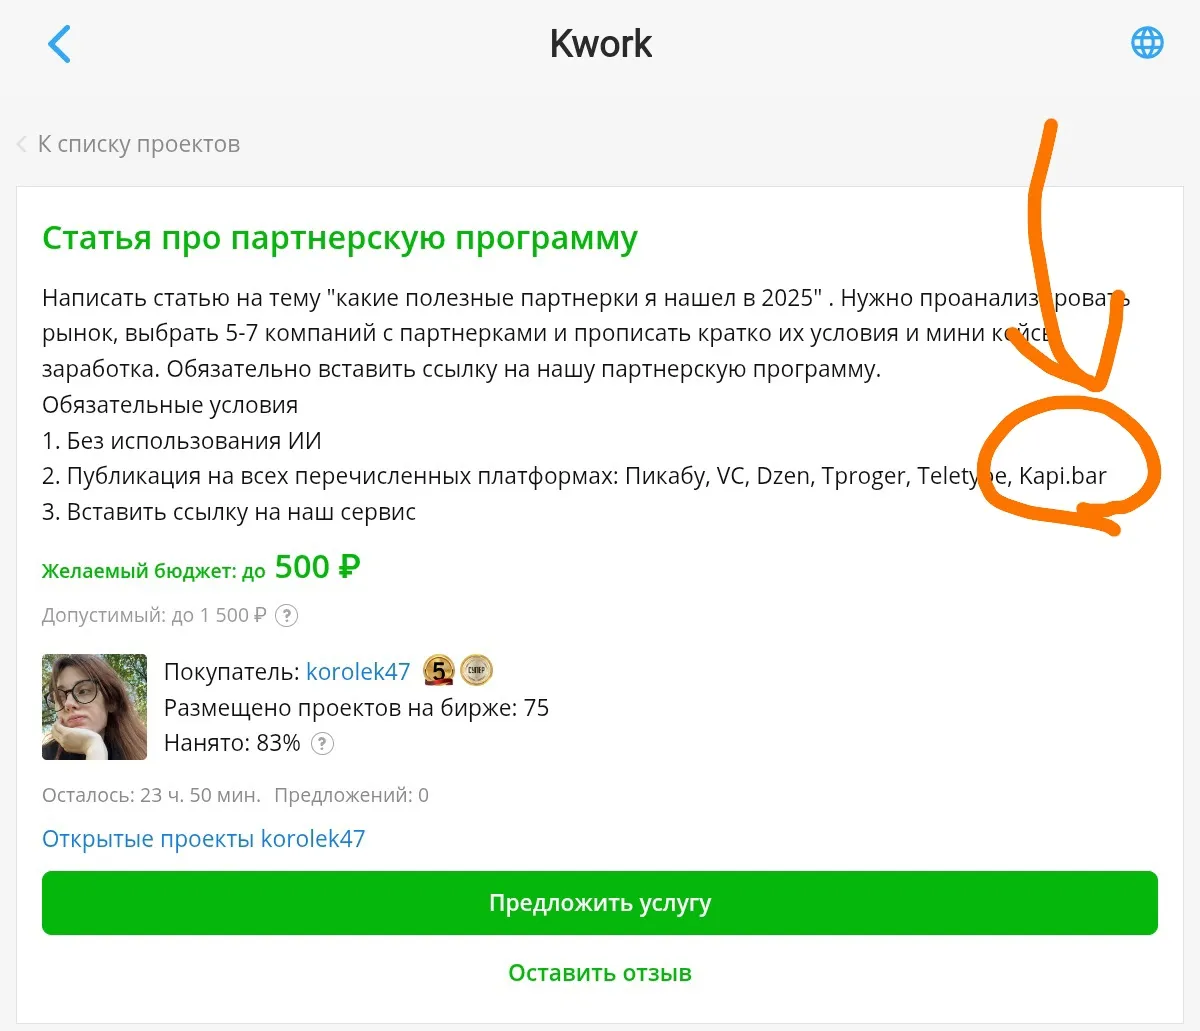The width and height of the screenshot is (1200, 1031).
Task: Open the korolek47 buyer profile link
Action: (358, 672)
